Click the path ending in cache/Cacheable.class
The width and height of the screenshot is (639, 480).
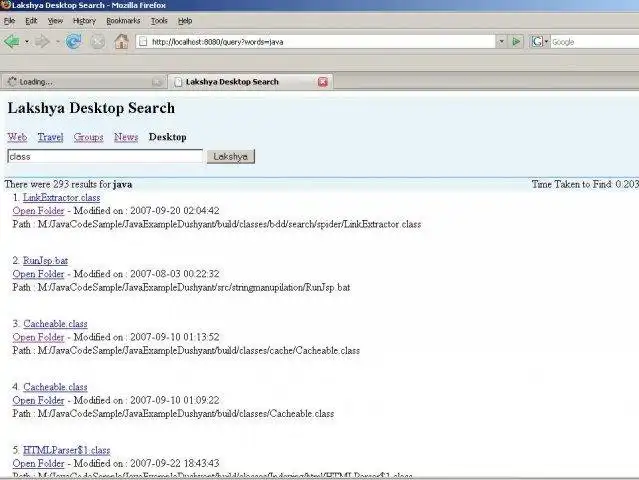[186, 351]
